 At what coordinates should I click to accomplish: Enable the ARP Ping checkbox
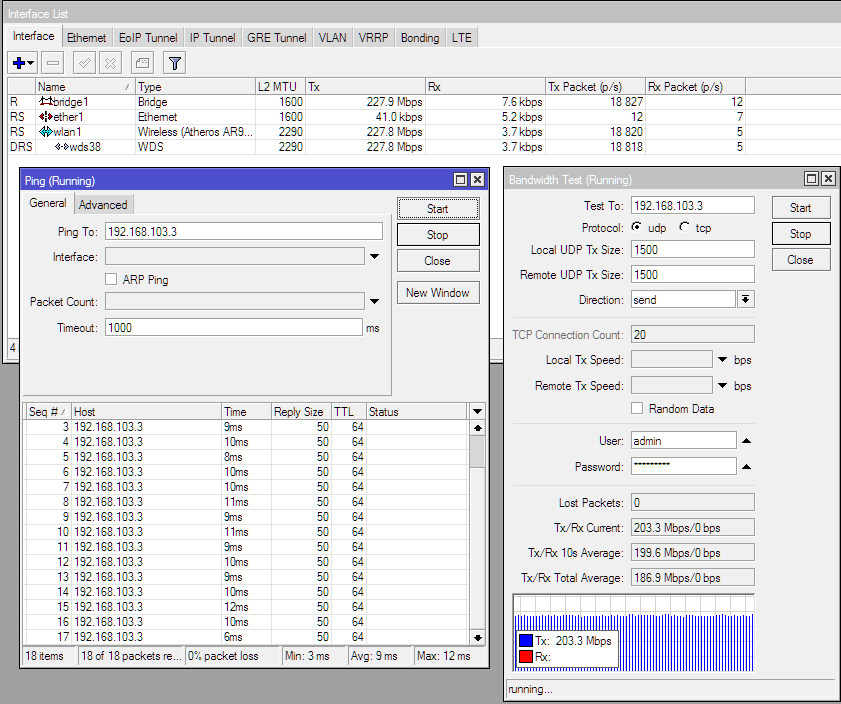(x=112, y=280)
